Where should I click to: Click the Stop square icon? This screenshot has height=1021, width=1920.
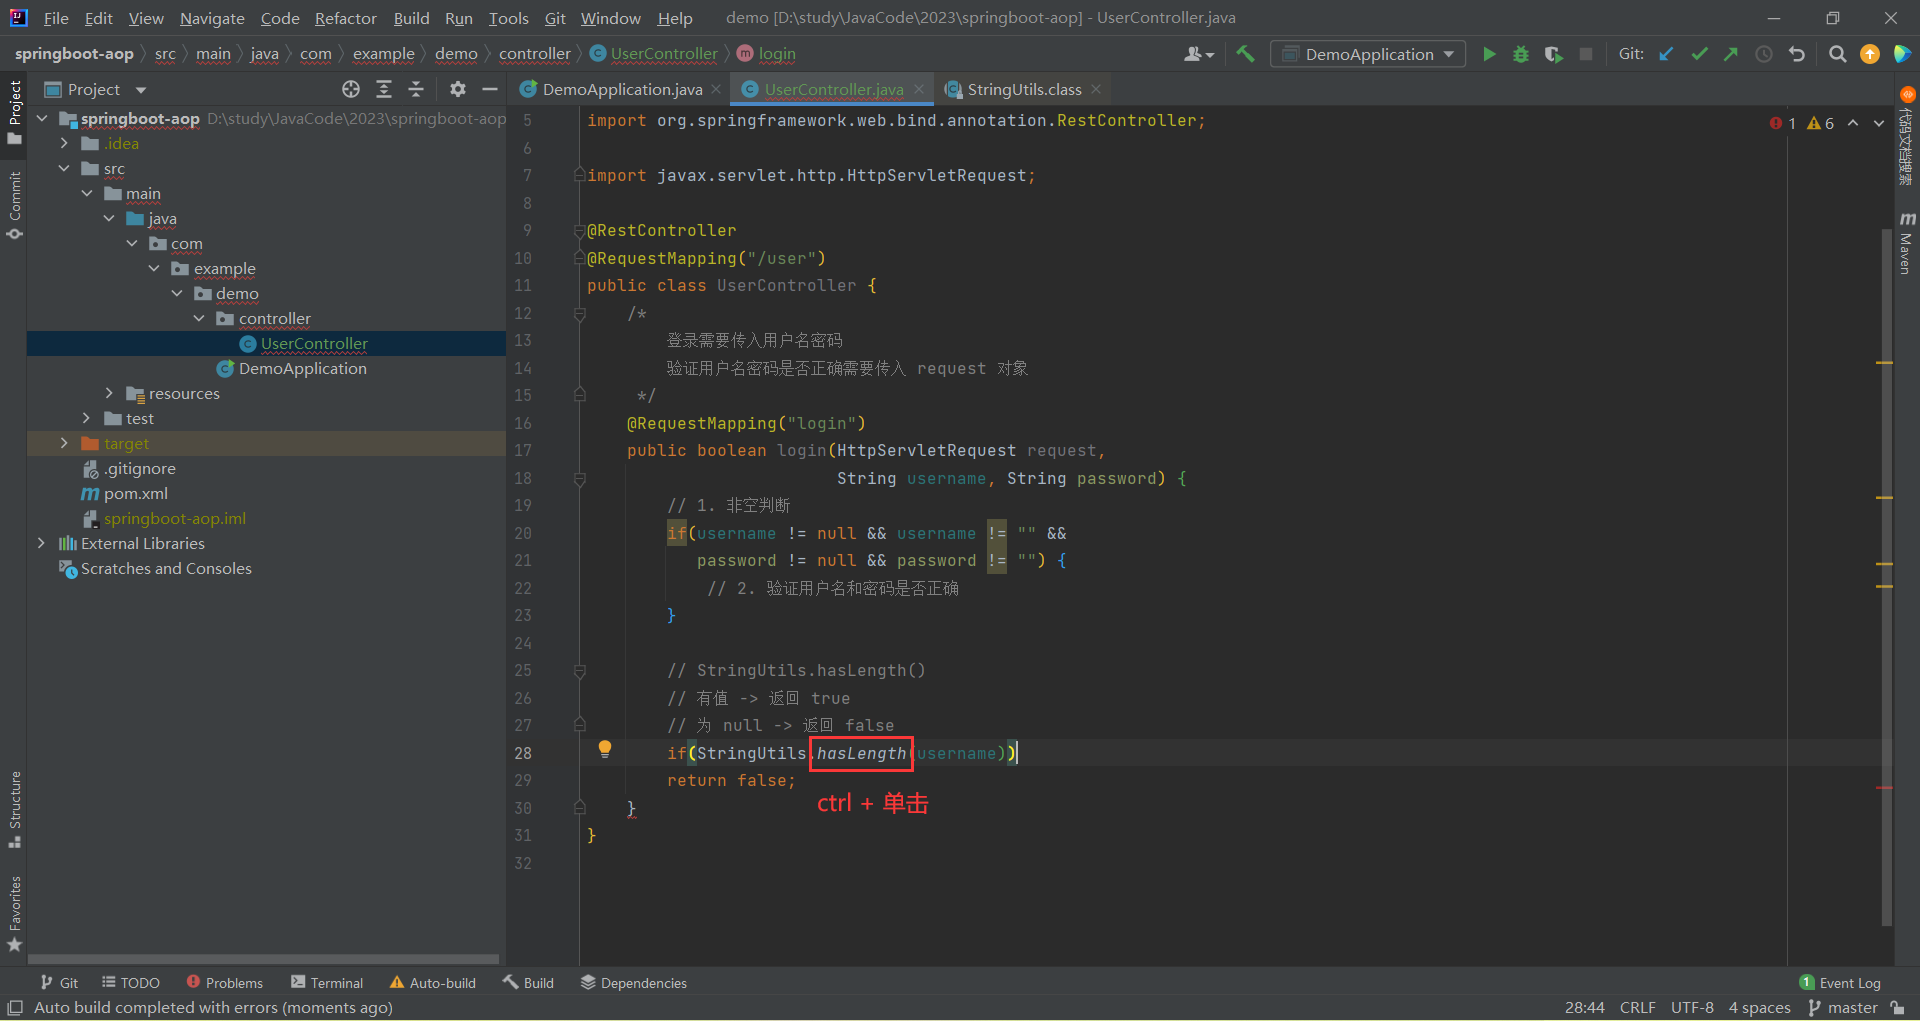[x=1586, y=54]
